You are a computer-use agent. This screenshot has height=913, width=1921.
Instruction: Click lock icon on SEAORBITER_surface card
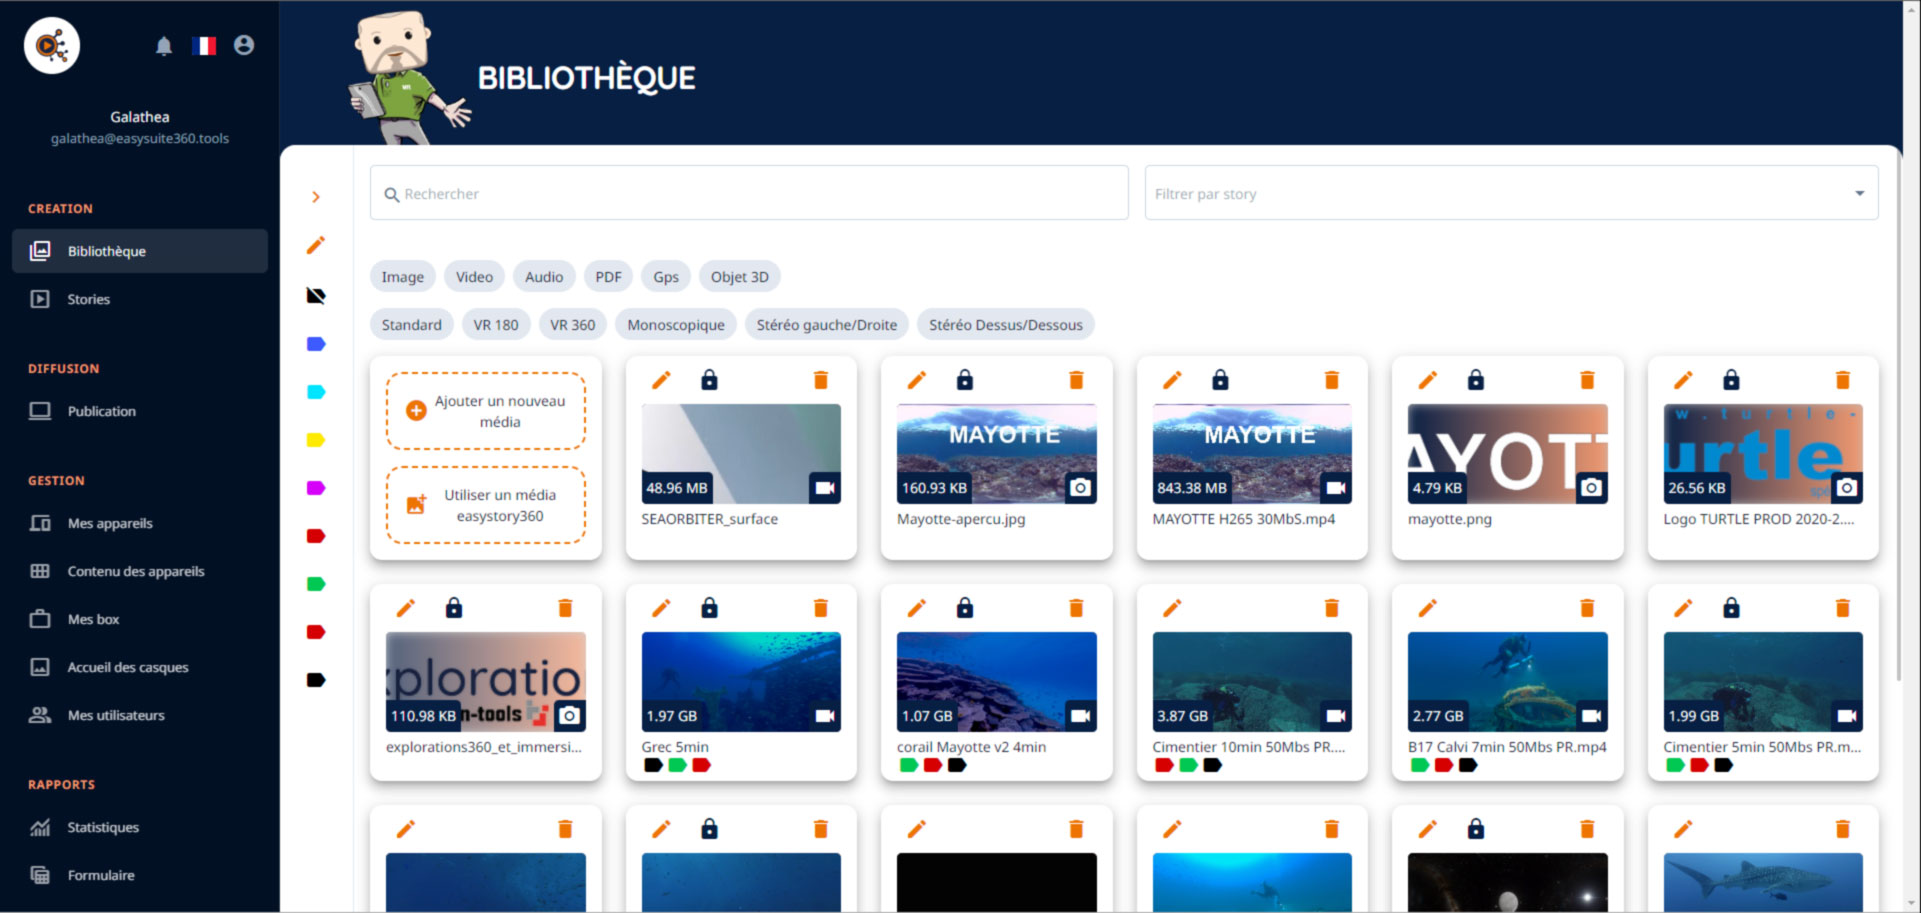pos(709,380)
